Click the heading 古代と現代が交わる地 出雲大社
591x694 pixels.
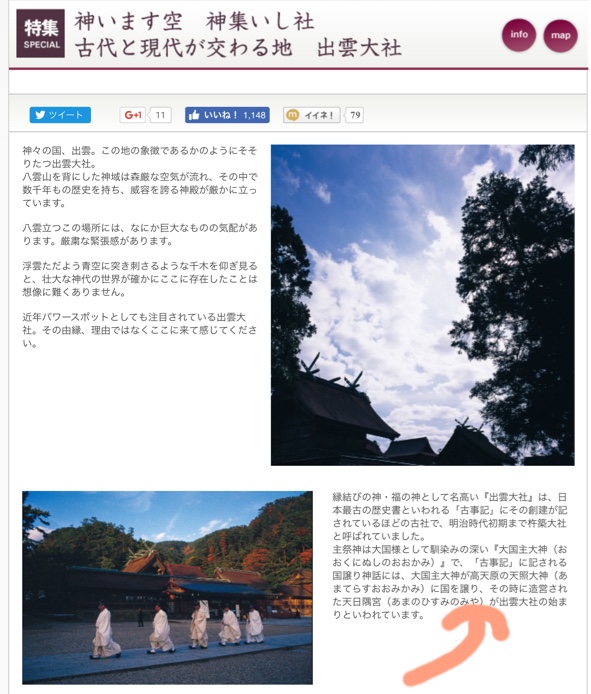click(x=238, y=48)
